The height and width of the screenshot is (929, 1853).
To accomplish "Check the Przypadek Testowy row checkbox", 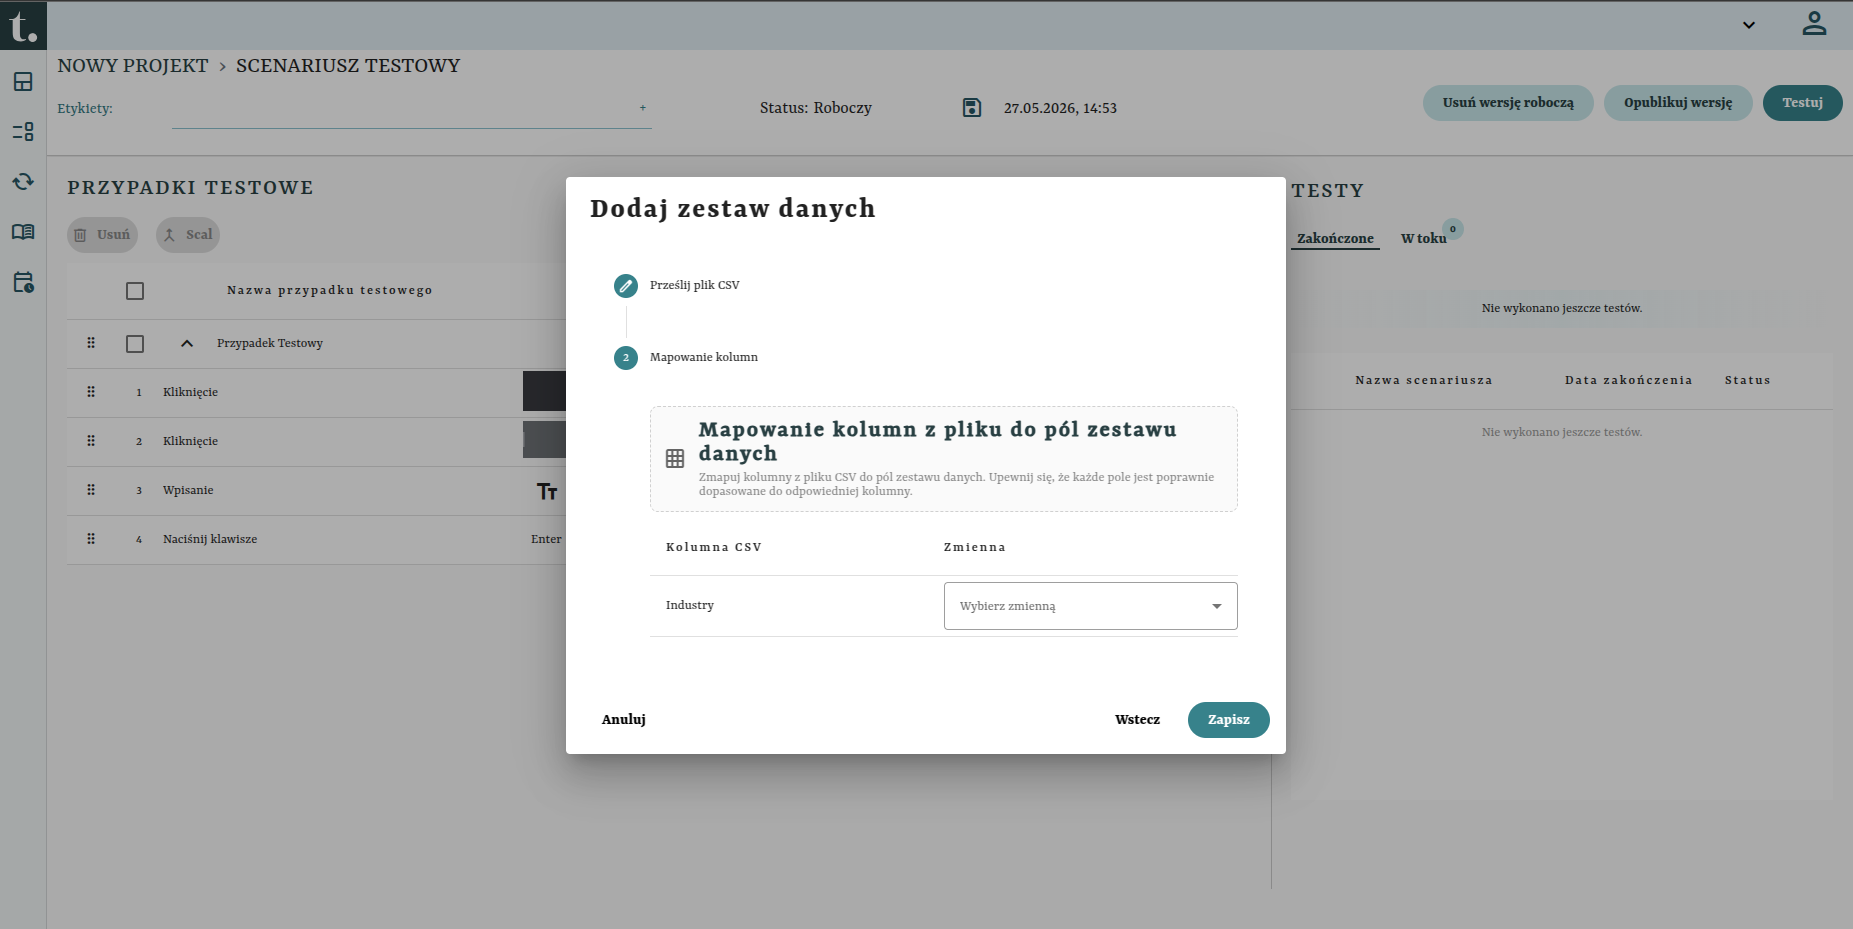I will pos(135,344).
